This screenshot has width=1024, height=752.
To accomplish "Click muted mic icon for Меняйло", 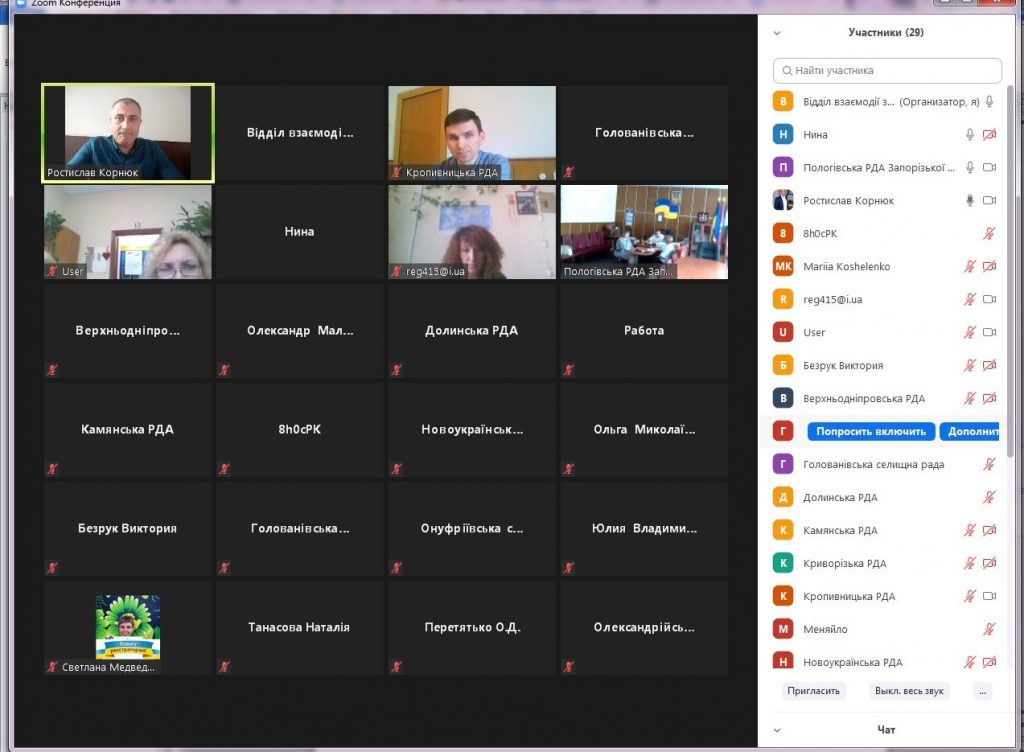I will (989, 629).
